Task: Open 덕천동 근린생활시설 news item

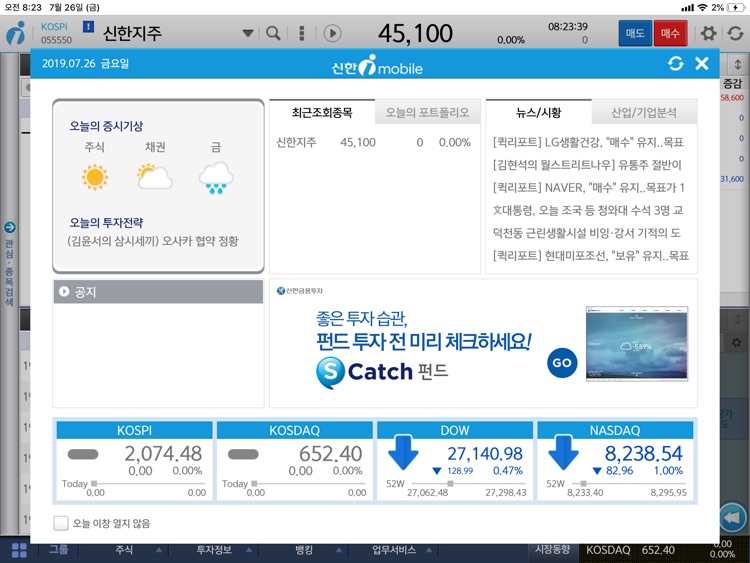Action: coord(587,233)
